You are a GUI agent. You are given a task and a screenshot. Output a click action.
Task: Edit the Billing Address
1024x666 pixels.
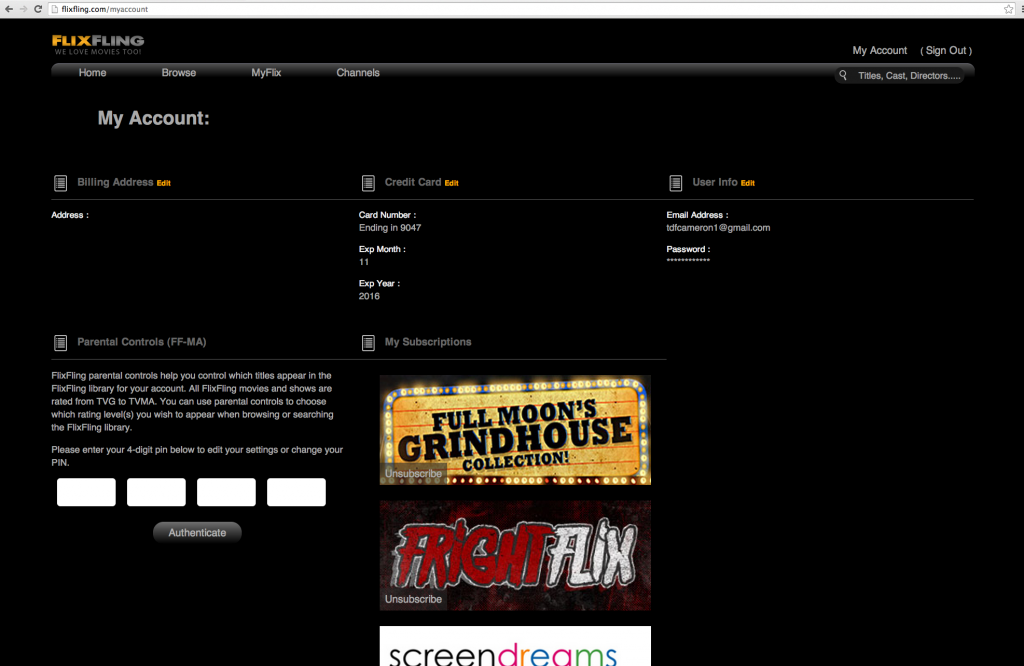tap(163, 183)
